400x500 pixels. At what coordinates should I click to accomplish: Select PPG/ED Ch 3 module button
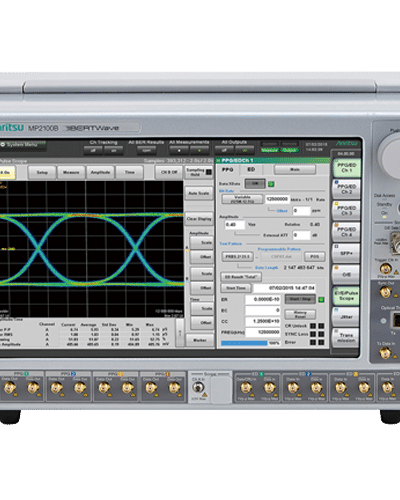(346, 211)
